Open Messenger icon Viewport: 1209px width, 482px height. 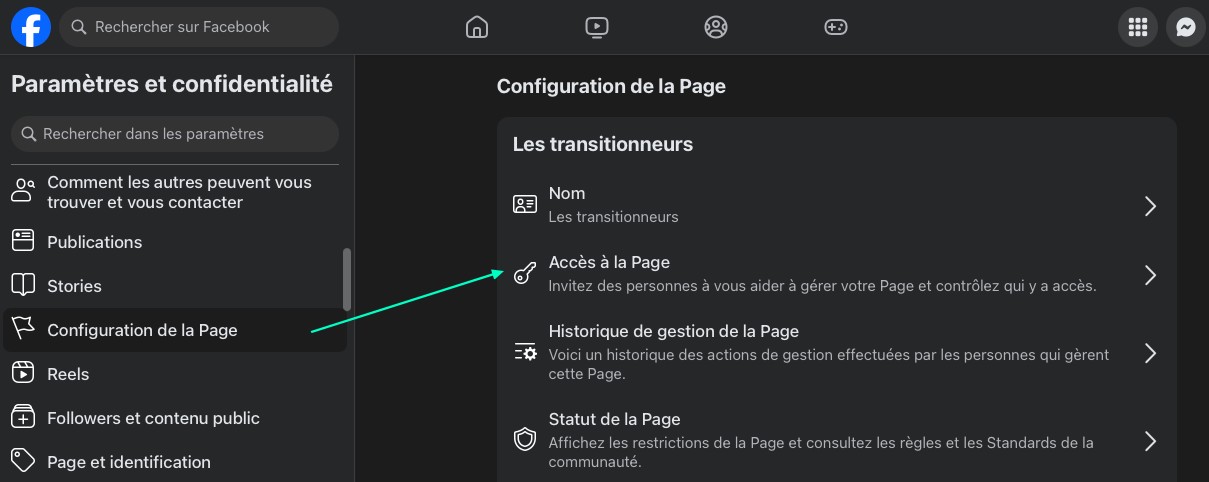click(x=1186, y=28)
